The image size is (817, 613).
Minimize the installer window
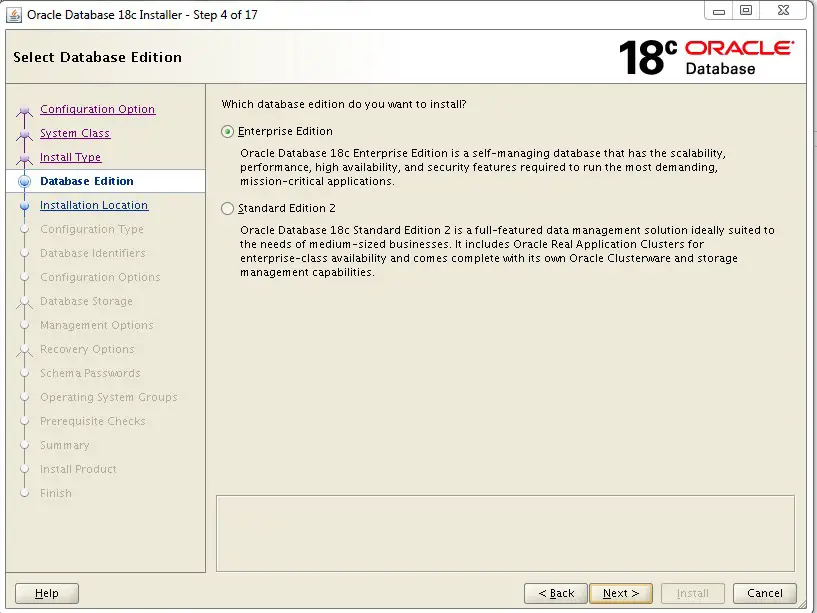click(x=719, y=11)
